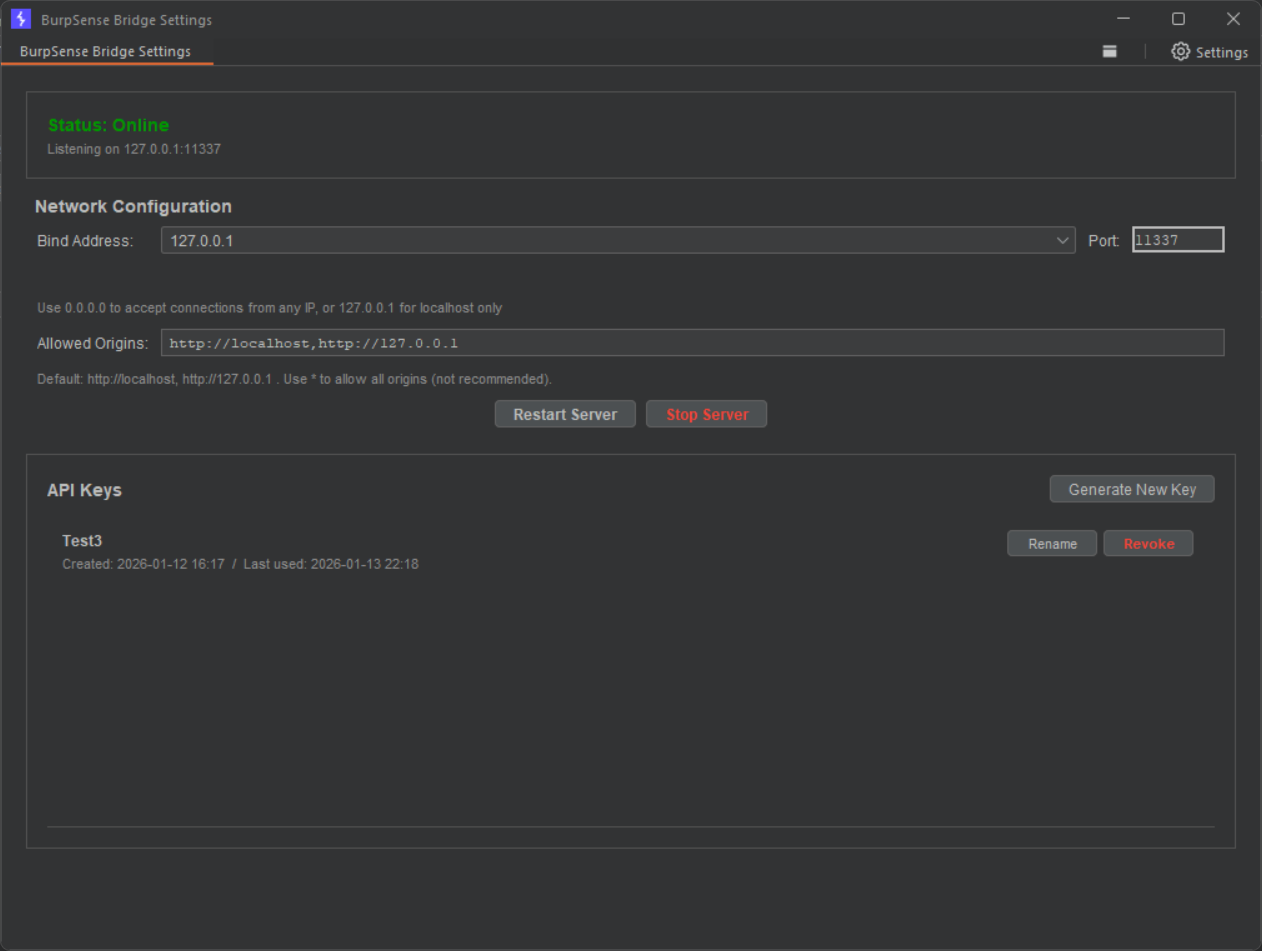
Task: Generate a new API key
Action: [1132, 489]
